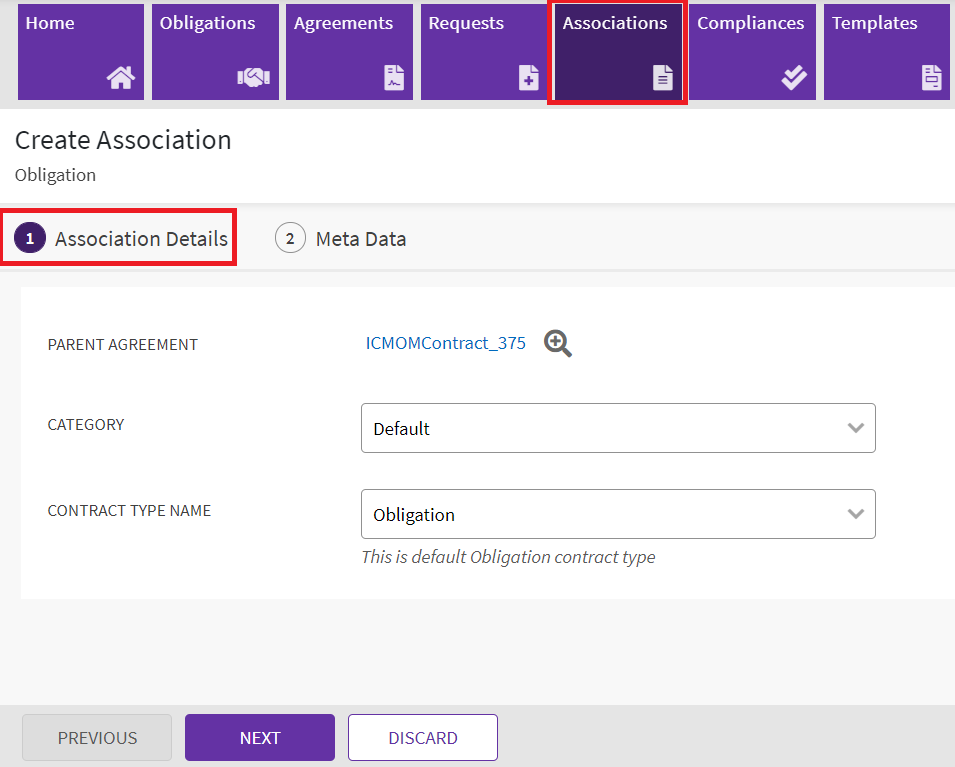Viewport: 955px width, 767px height.
Task: Click the house icon on Home tile
Action: tap(120, 78)
